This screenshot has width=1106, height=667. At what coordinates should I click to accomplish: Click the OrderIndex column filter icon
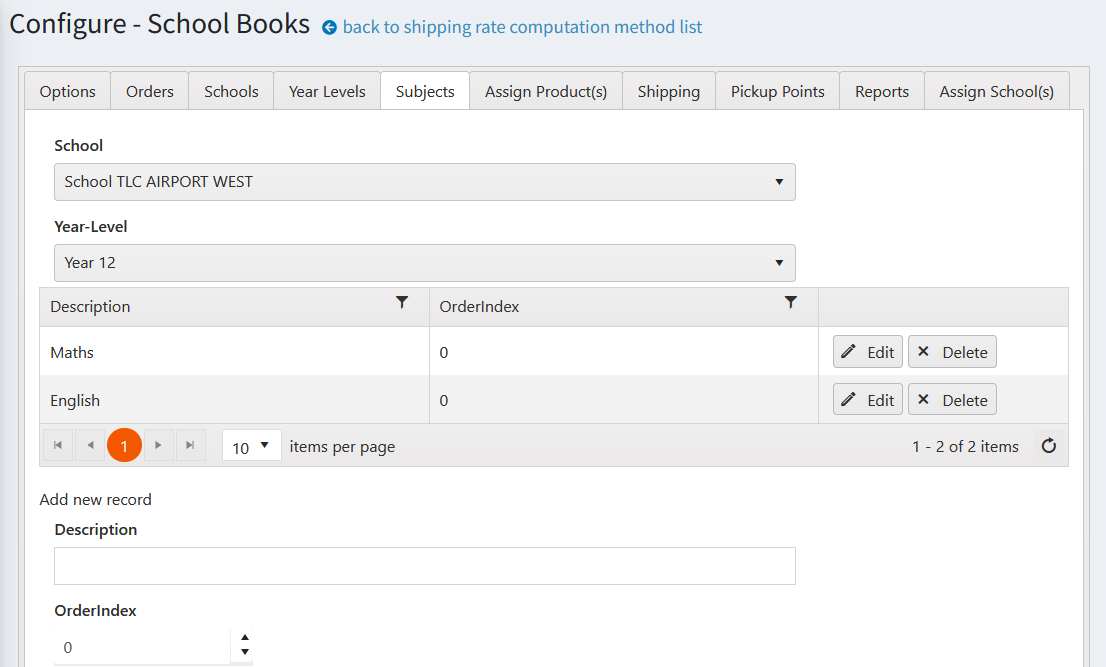coord(791,303)
